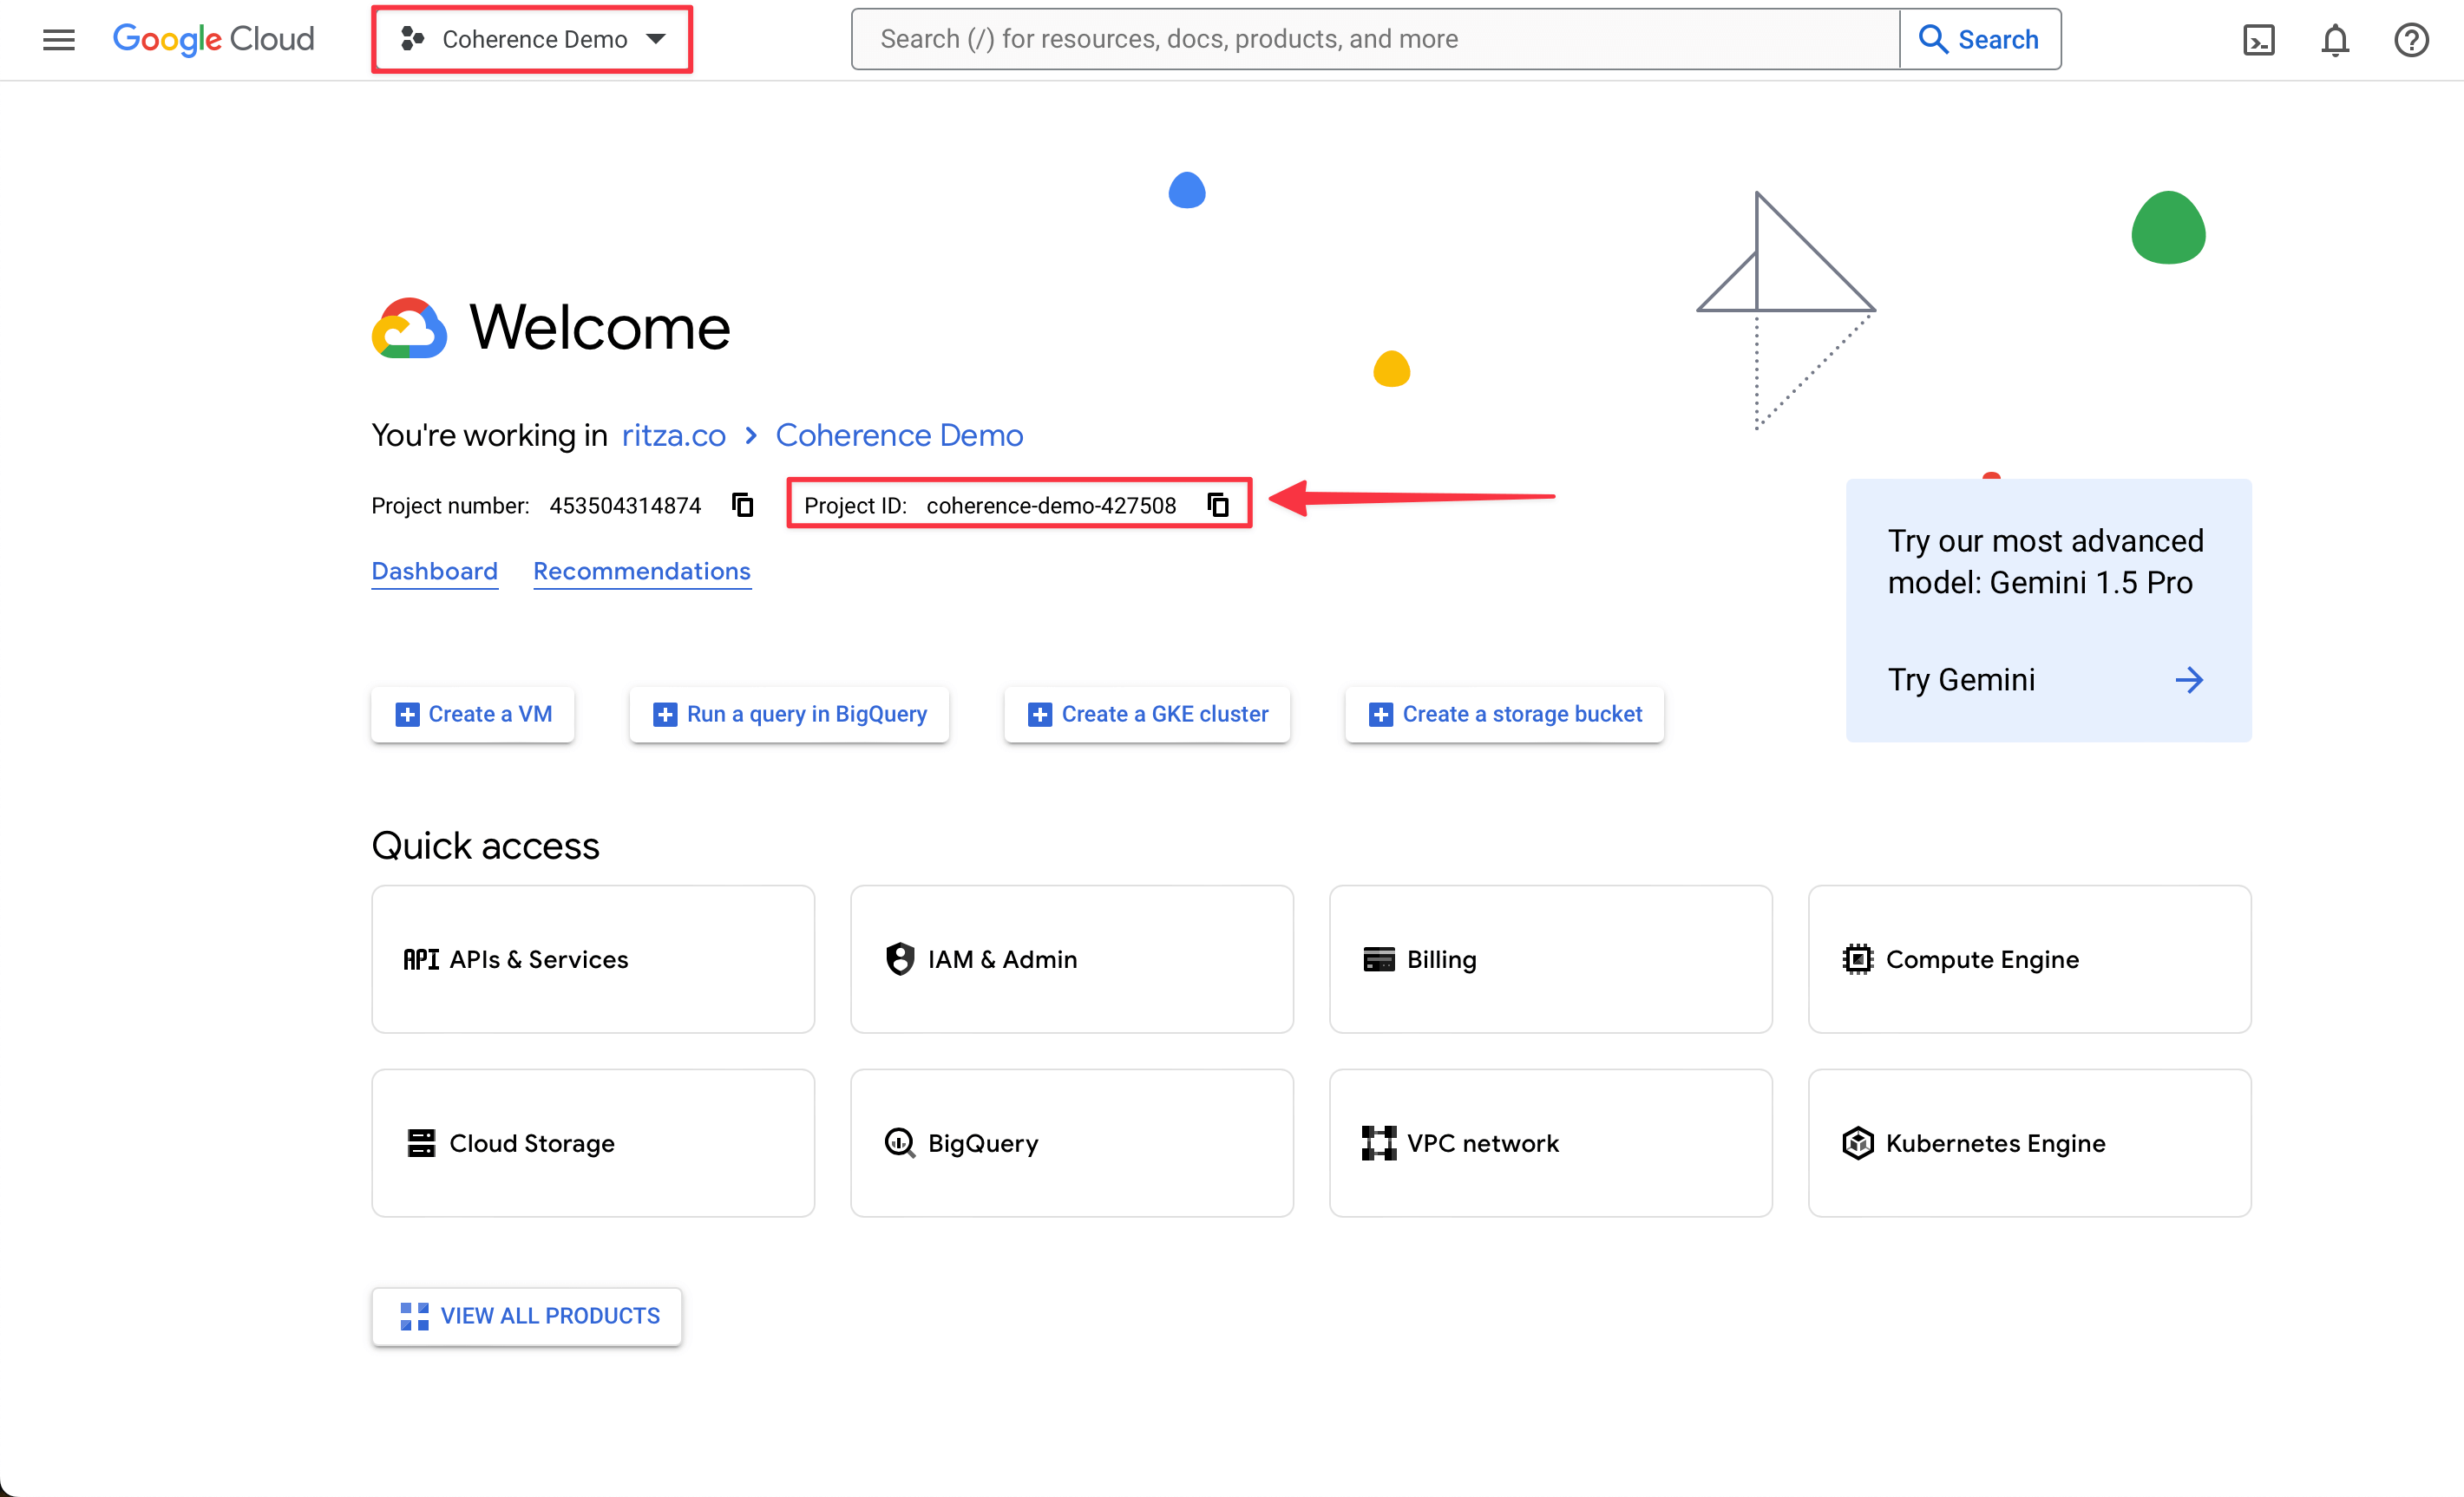Copy the project ID to clipboard

(x=1217, y=505)
